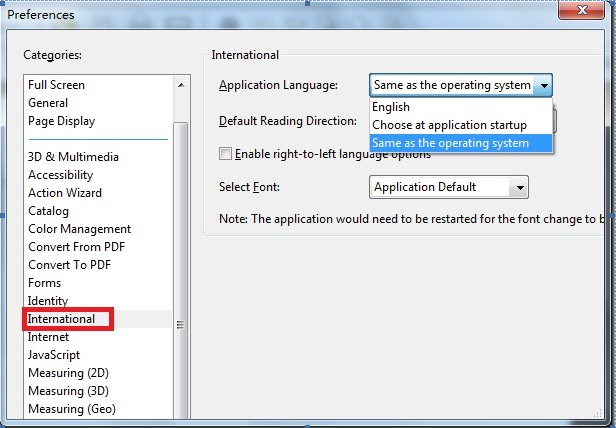Open Catalog category
The image size is (616, 428).
(x=48, y=211)
